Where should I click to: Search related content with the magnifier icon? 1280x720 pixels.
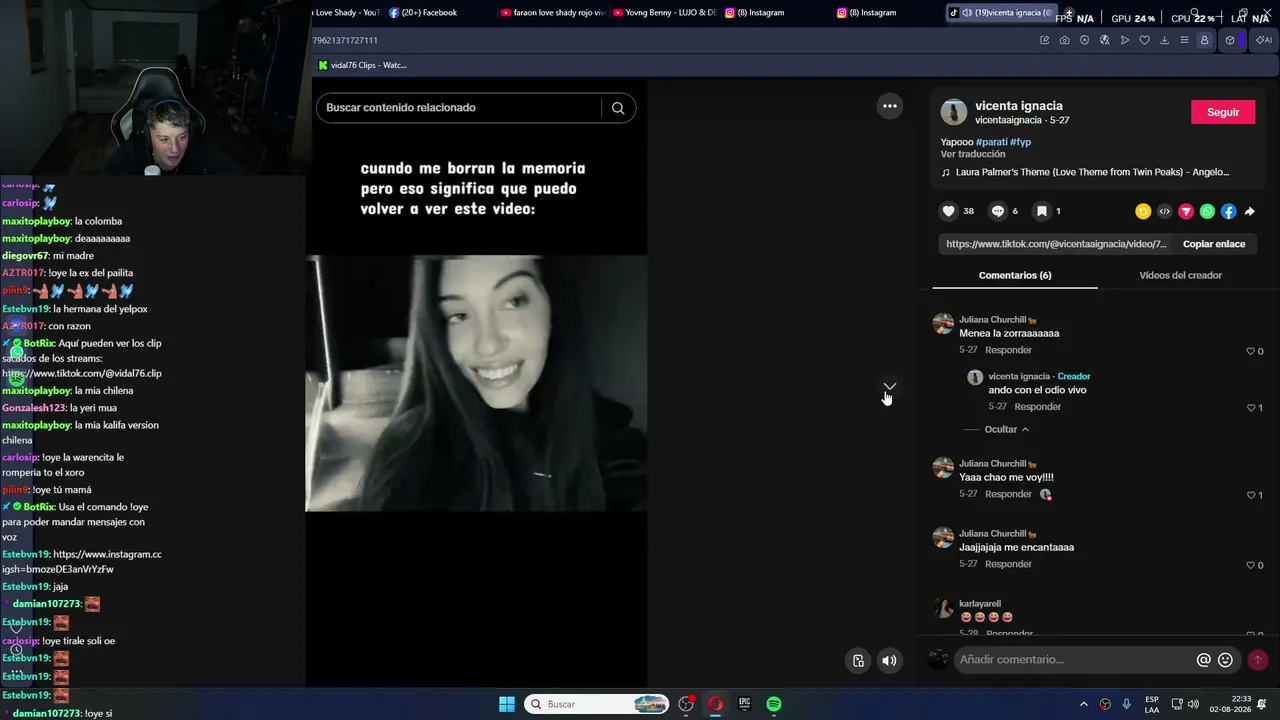point(618,108)
